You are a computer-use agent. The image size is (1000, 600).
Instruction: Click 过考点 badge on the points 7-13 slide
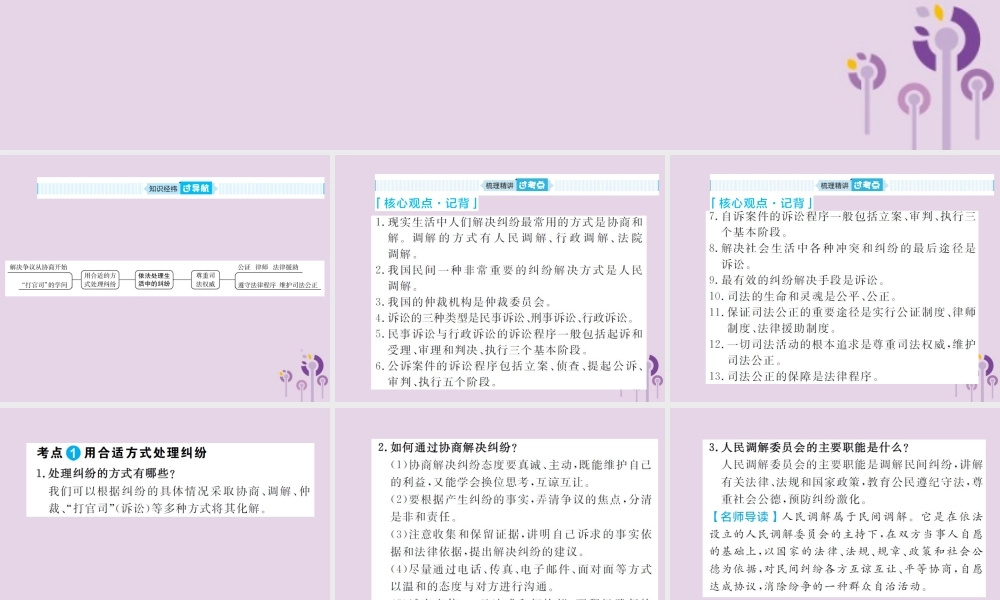(x=867, y=185)
